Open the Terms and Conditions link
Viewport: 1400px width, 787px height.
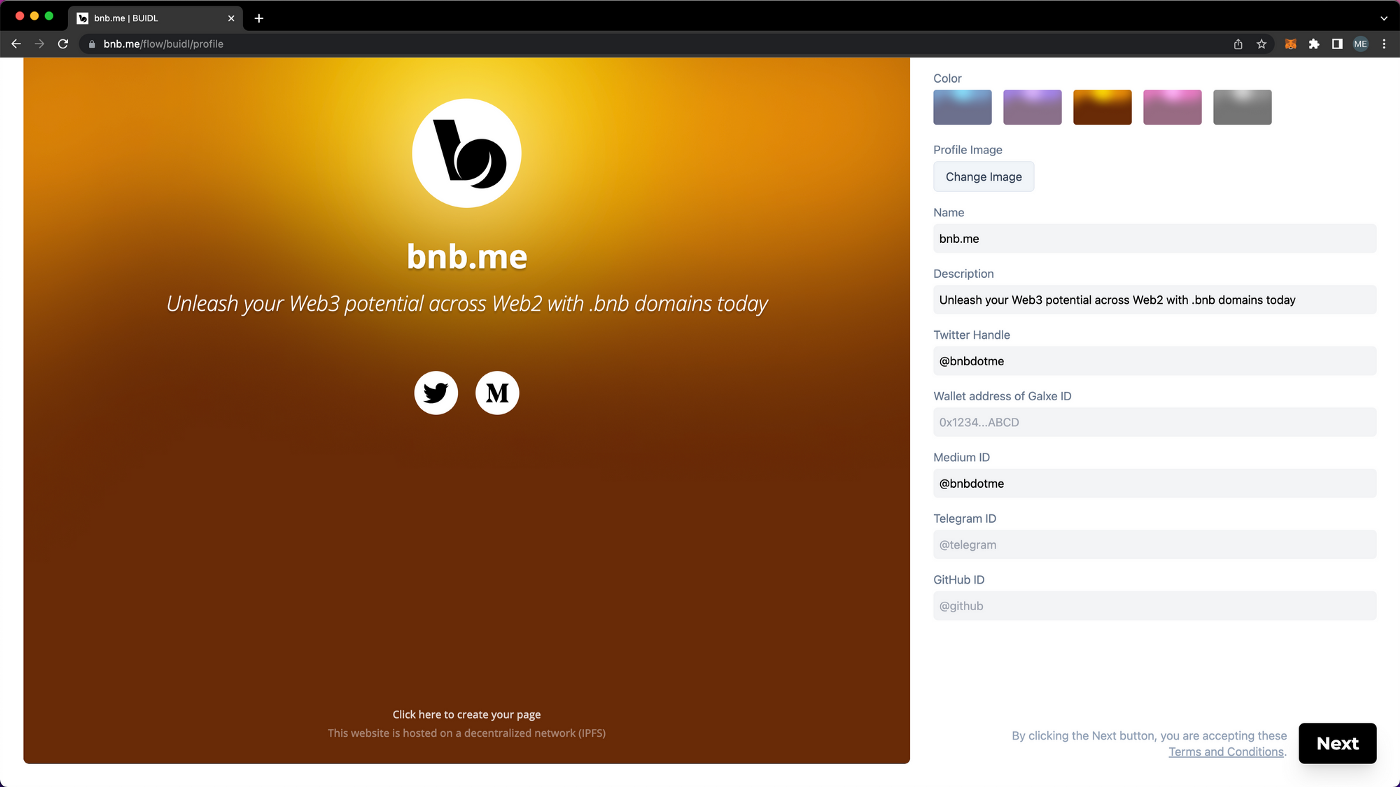point(1226,752)
